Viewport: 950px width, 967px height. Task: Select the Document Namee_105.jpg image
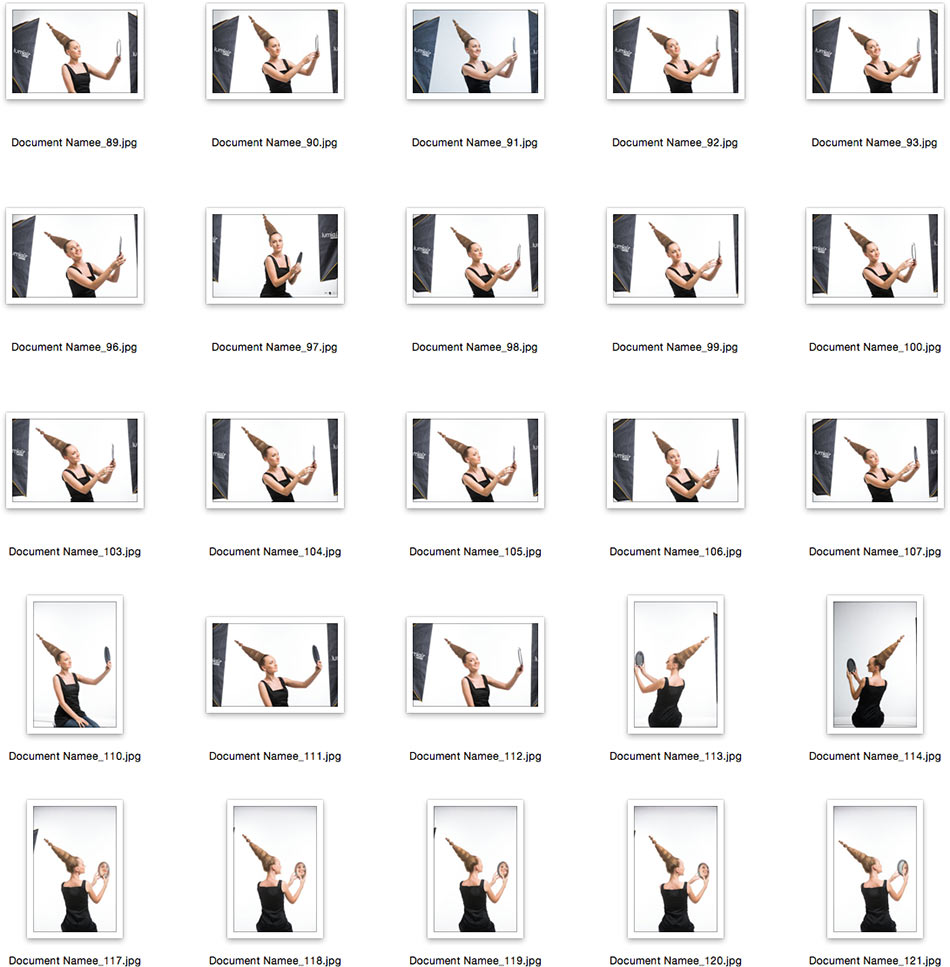475,460
